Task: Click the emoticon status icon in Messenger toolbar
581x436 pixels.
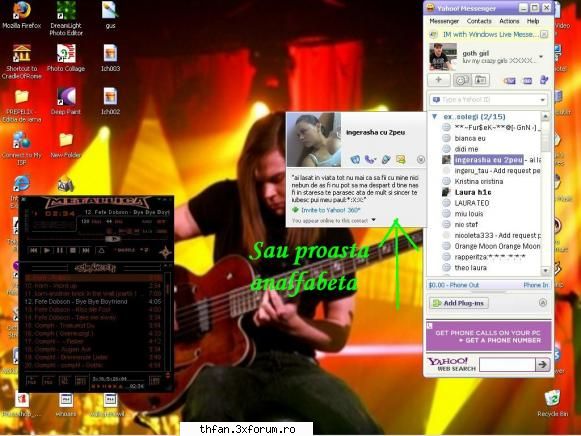Action: click(462, 80)
